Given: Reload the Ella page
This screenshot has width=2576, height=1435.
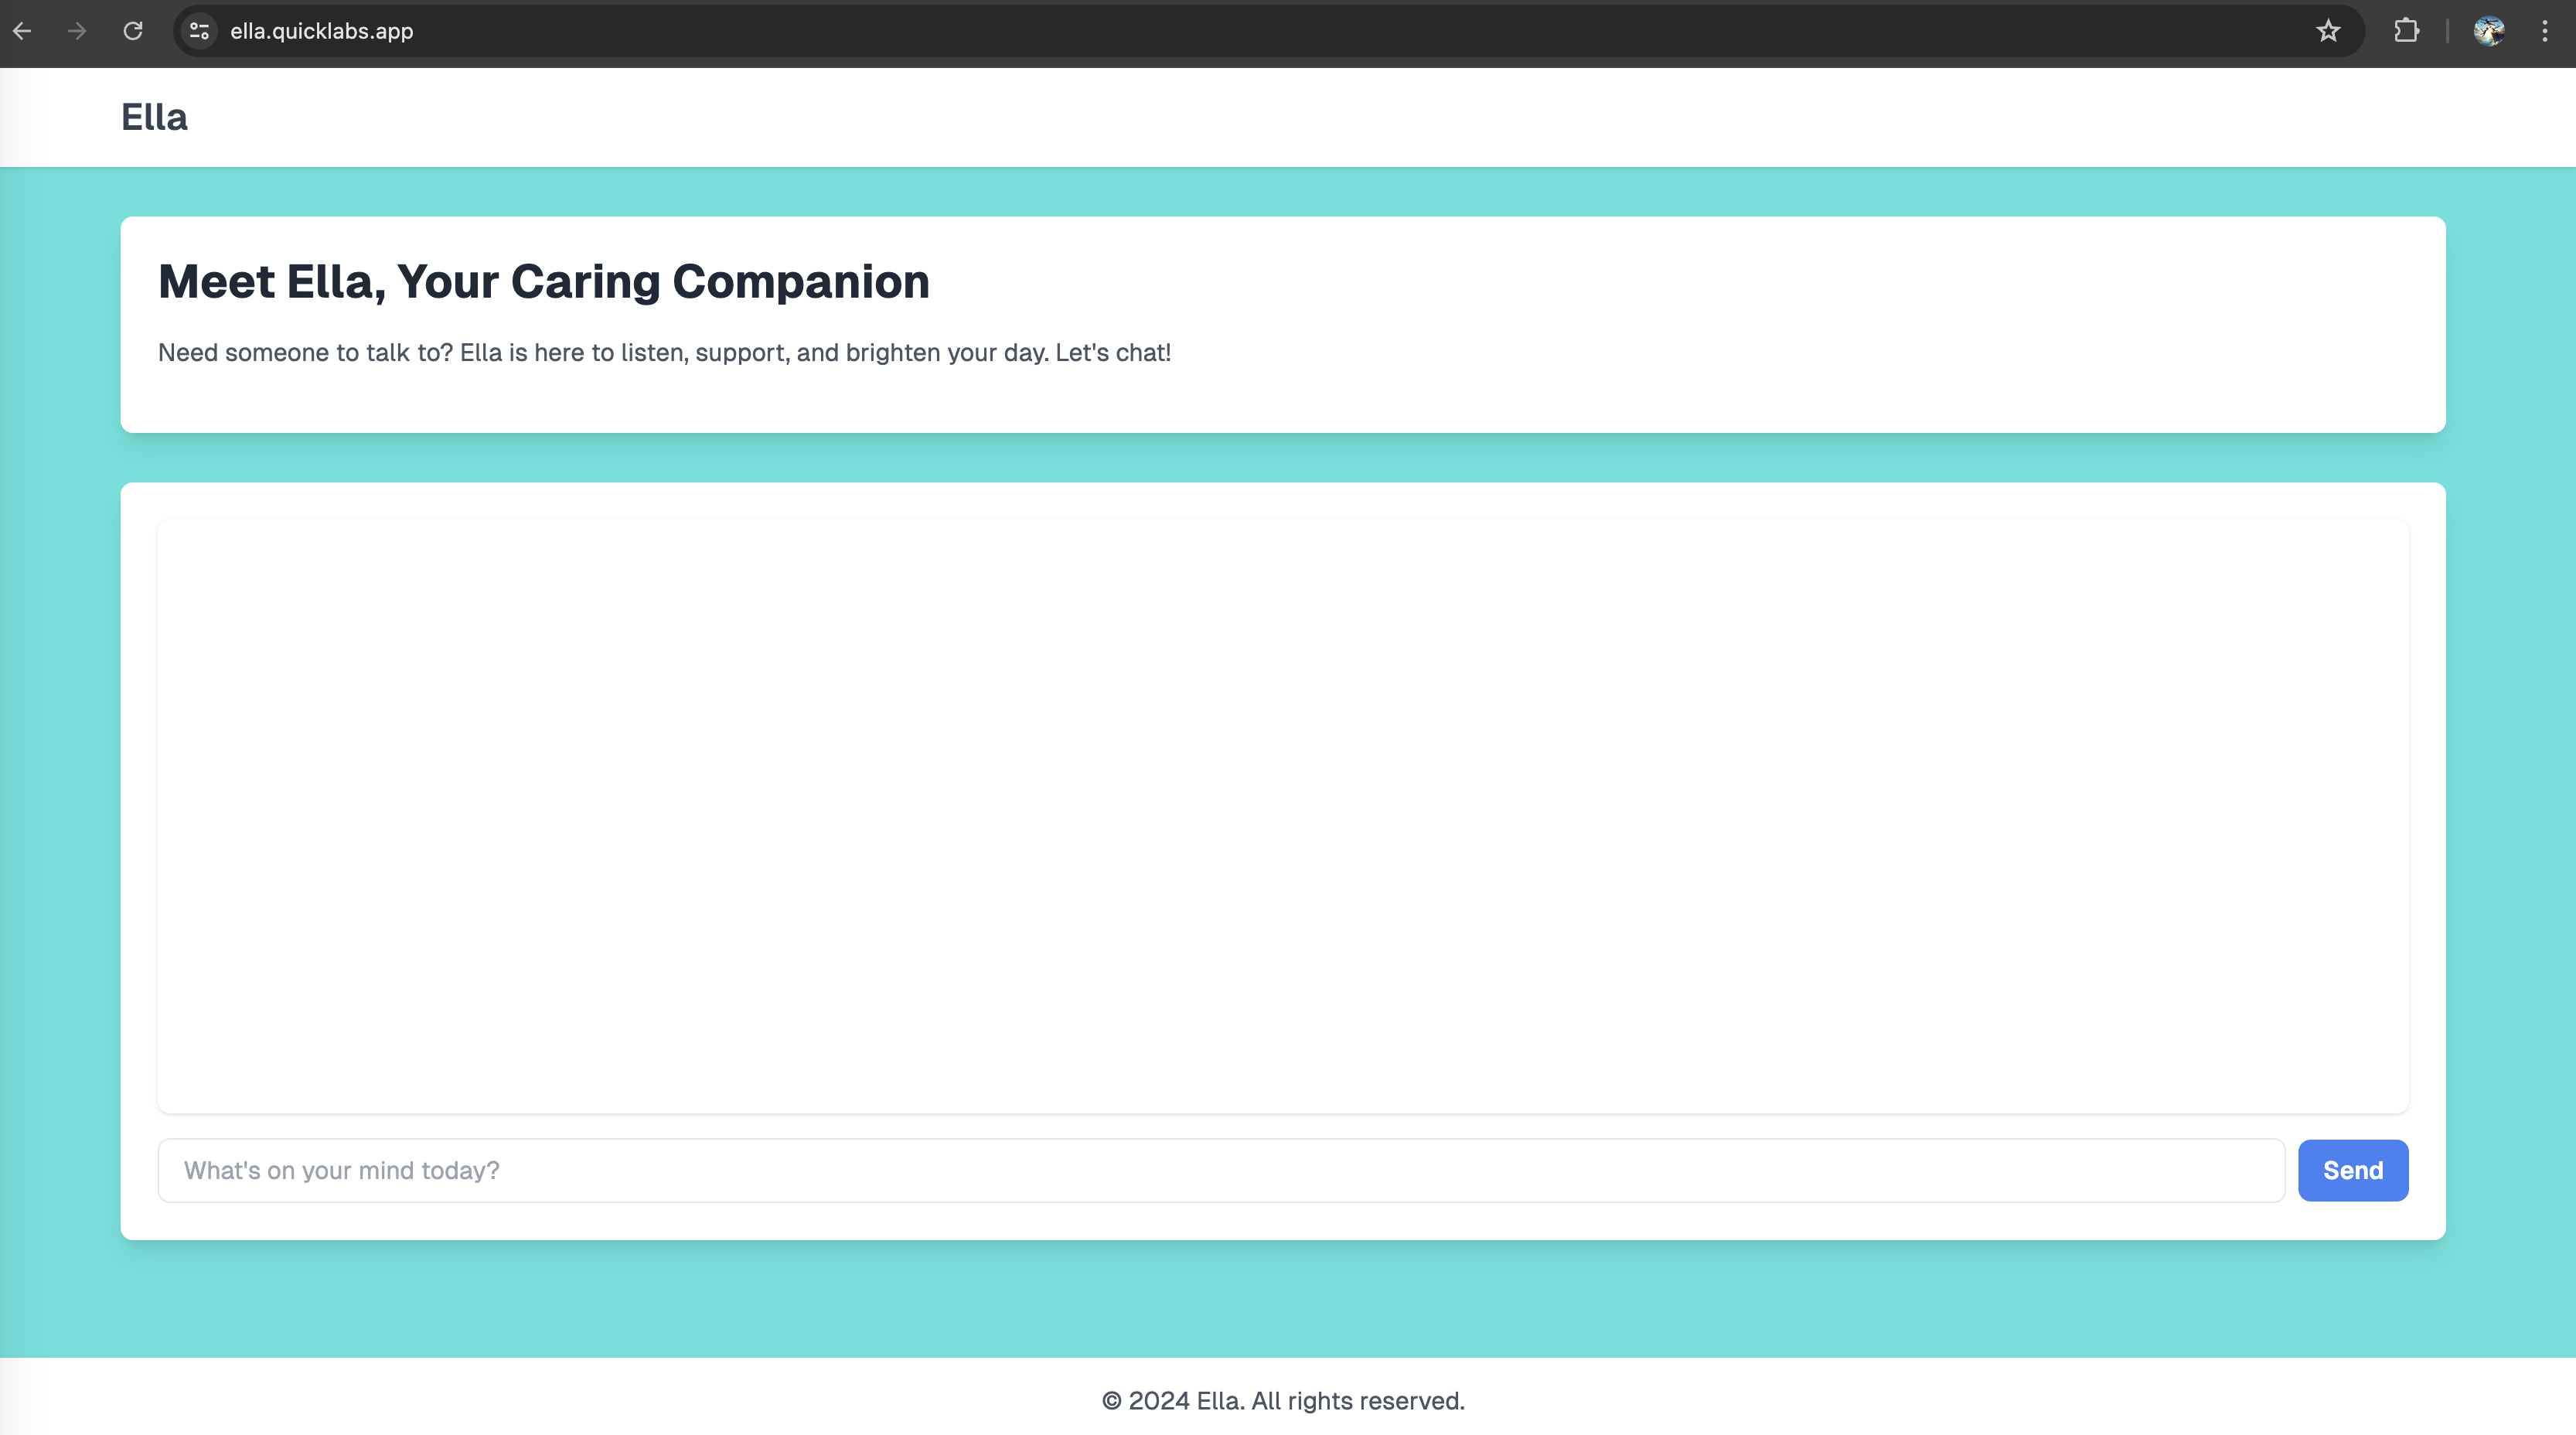Looking at the screenshot, I should (x=133, y=31).
